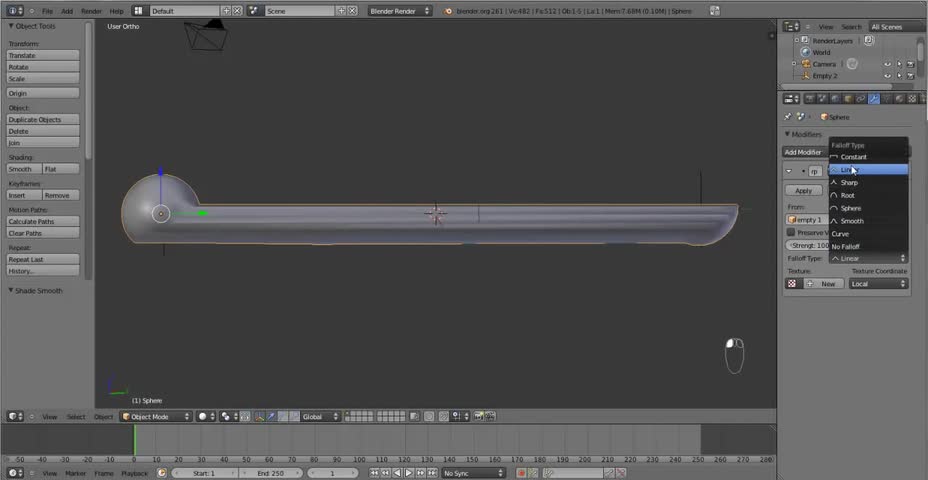Screen dimensions: 928x480
Task: Click Duplicate Objects button
Action: pos(43,120)
